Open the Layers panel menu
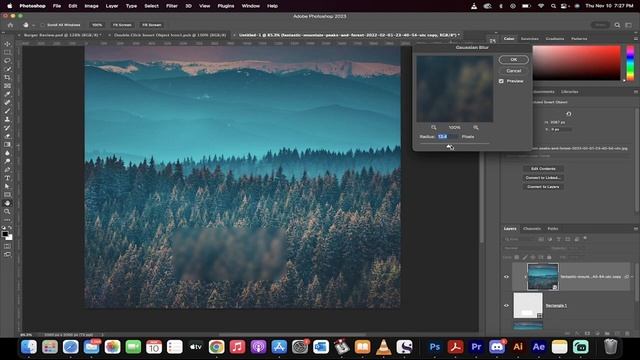 (635, 229)
